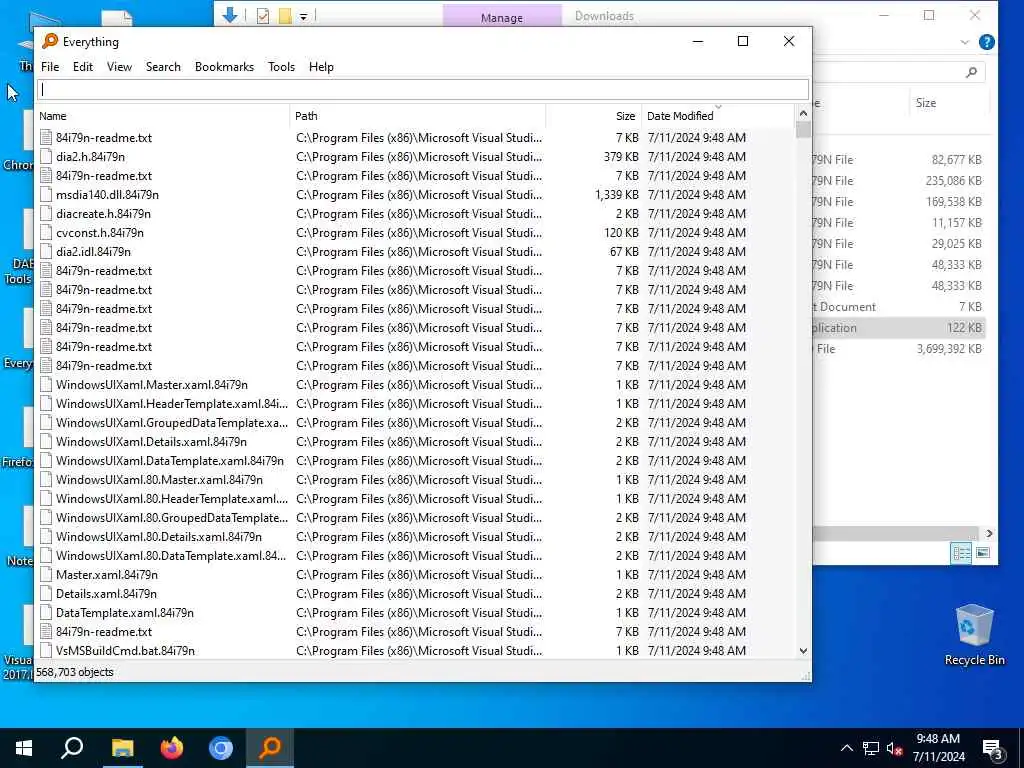Click Explorer horizontal scroll right arrow
Image resolution: width=1024 pixels, height=768 pixels.
pos(989,534)
